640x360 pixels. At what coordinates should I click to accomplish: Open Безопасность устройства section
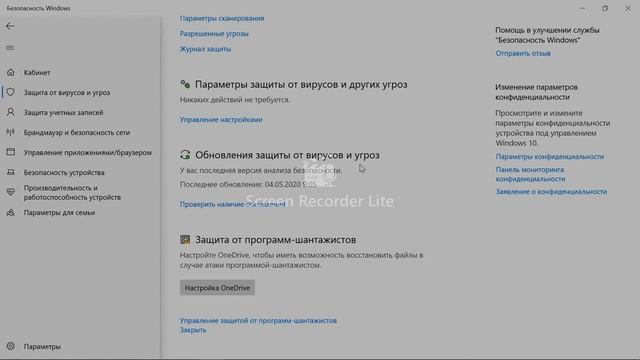click(64, 172)
